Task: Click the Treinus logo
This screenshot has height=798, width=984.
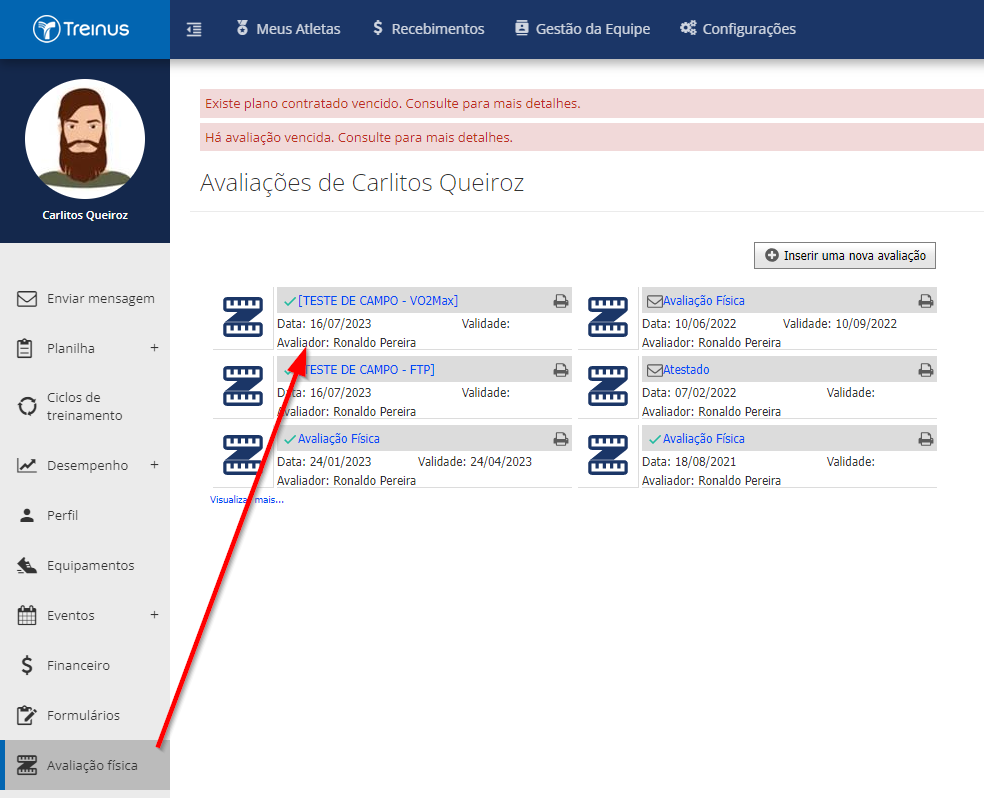Action: tap(81, 29)
